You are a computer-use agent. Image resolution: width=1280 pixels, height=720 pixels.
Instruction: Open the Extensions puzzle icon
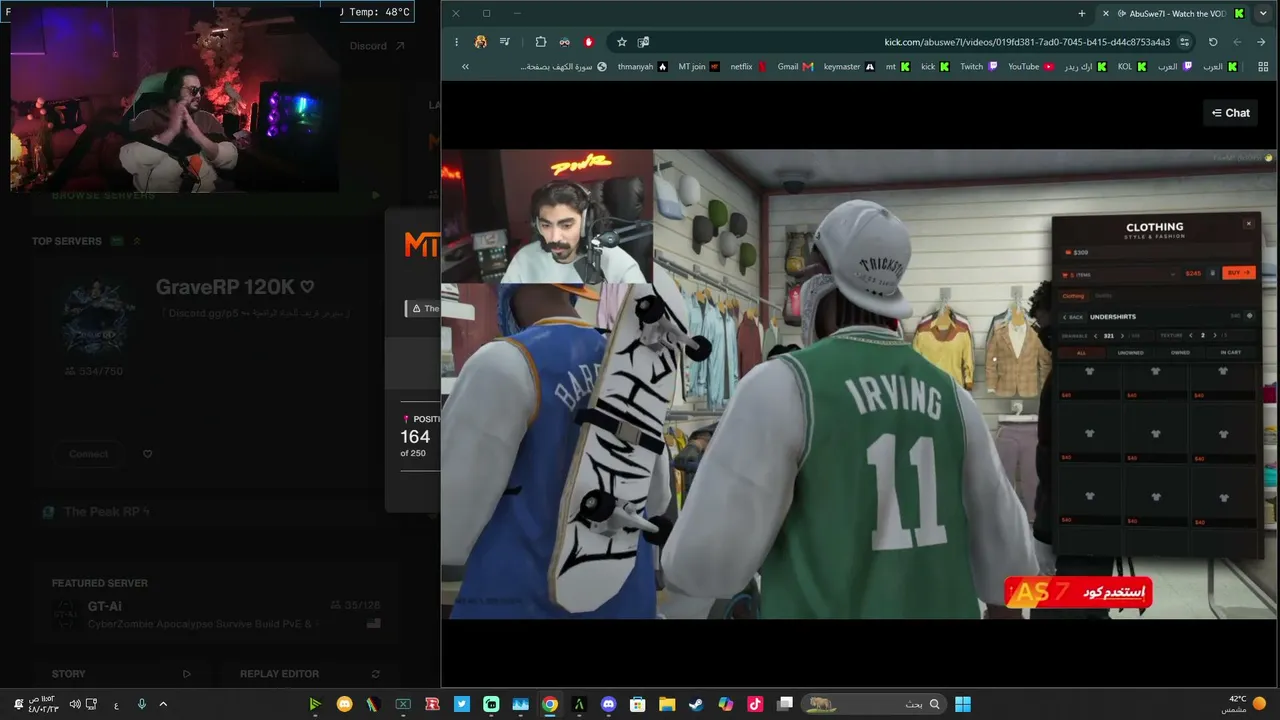coord(541,42)
